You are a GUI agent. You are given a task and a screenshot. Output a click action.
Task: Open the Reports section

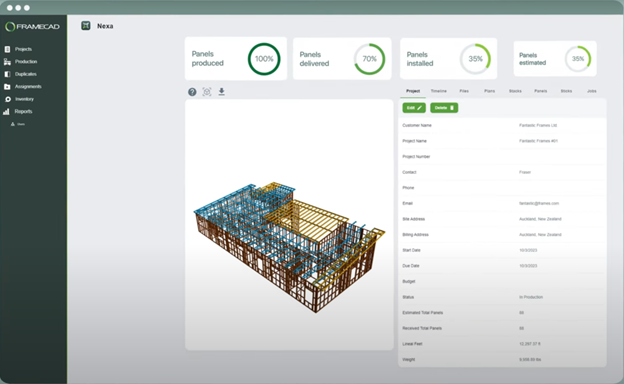23,111
